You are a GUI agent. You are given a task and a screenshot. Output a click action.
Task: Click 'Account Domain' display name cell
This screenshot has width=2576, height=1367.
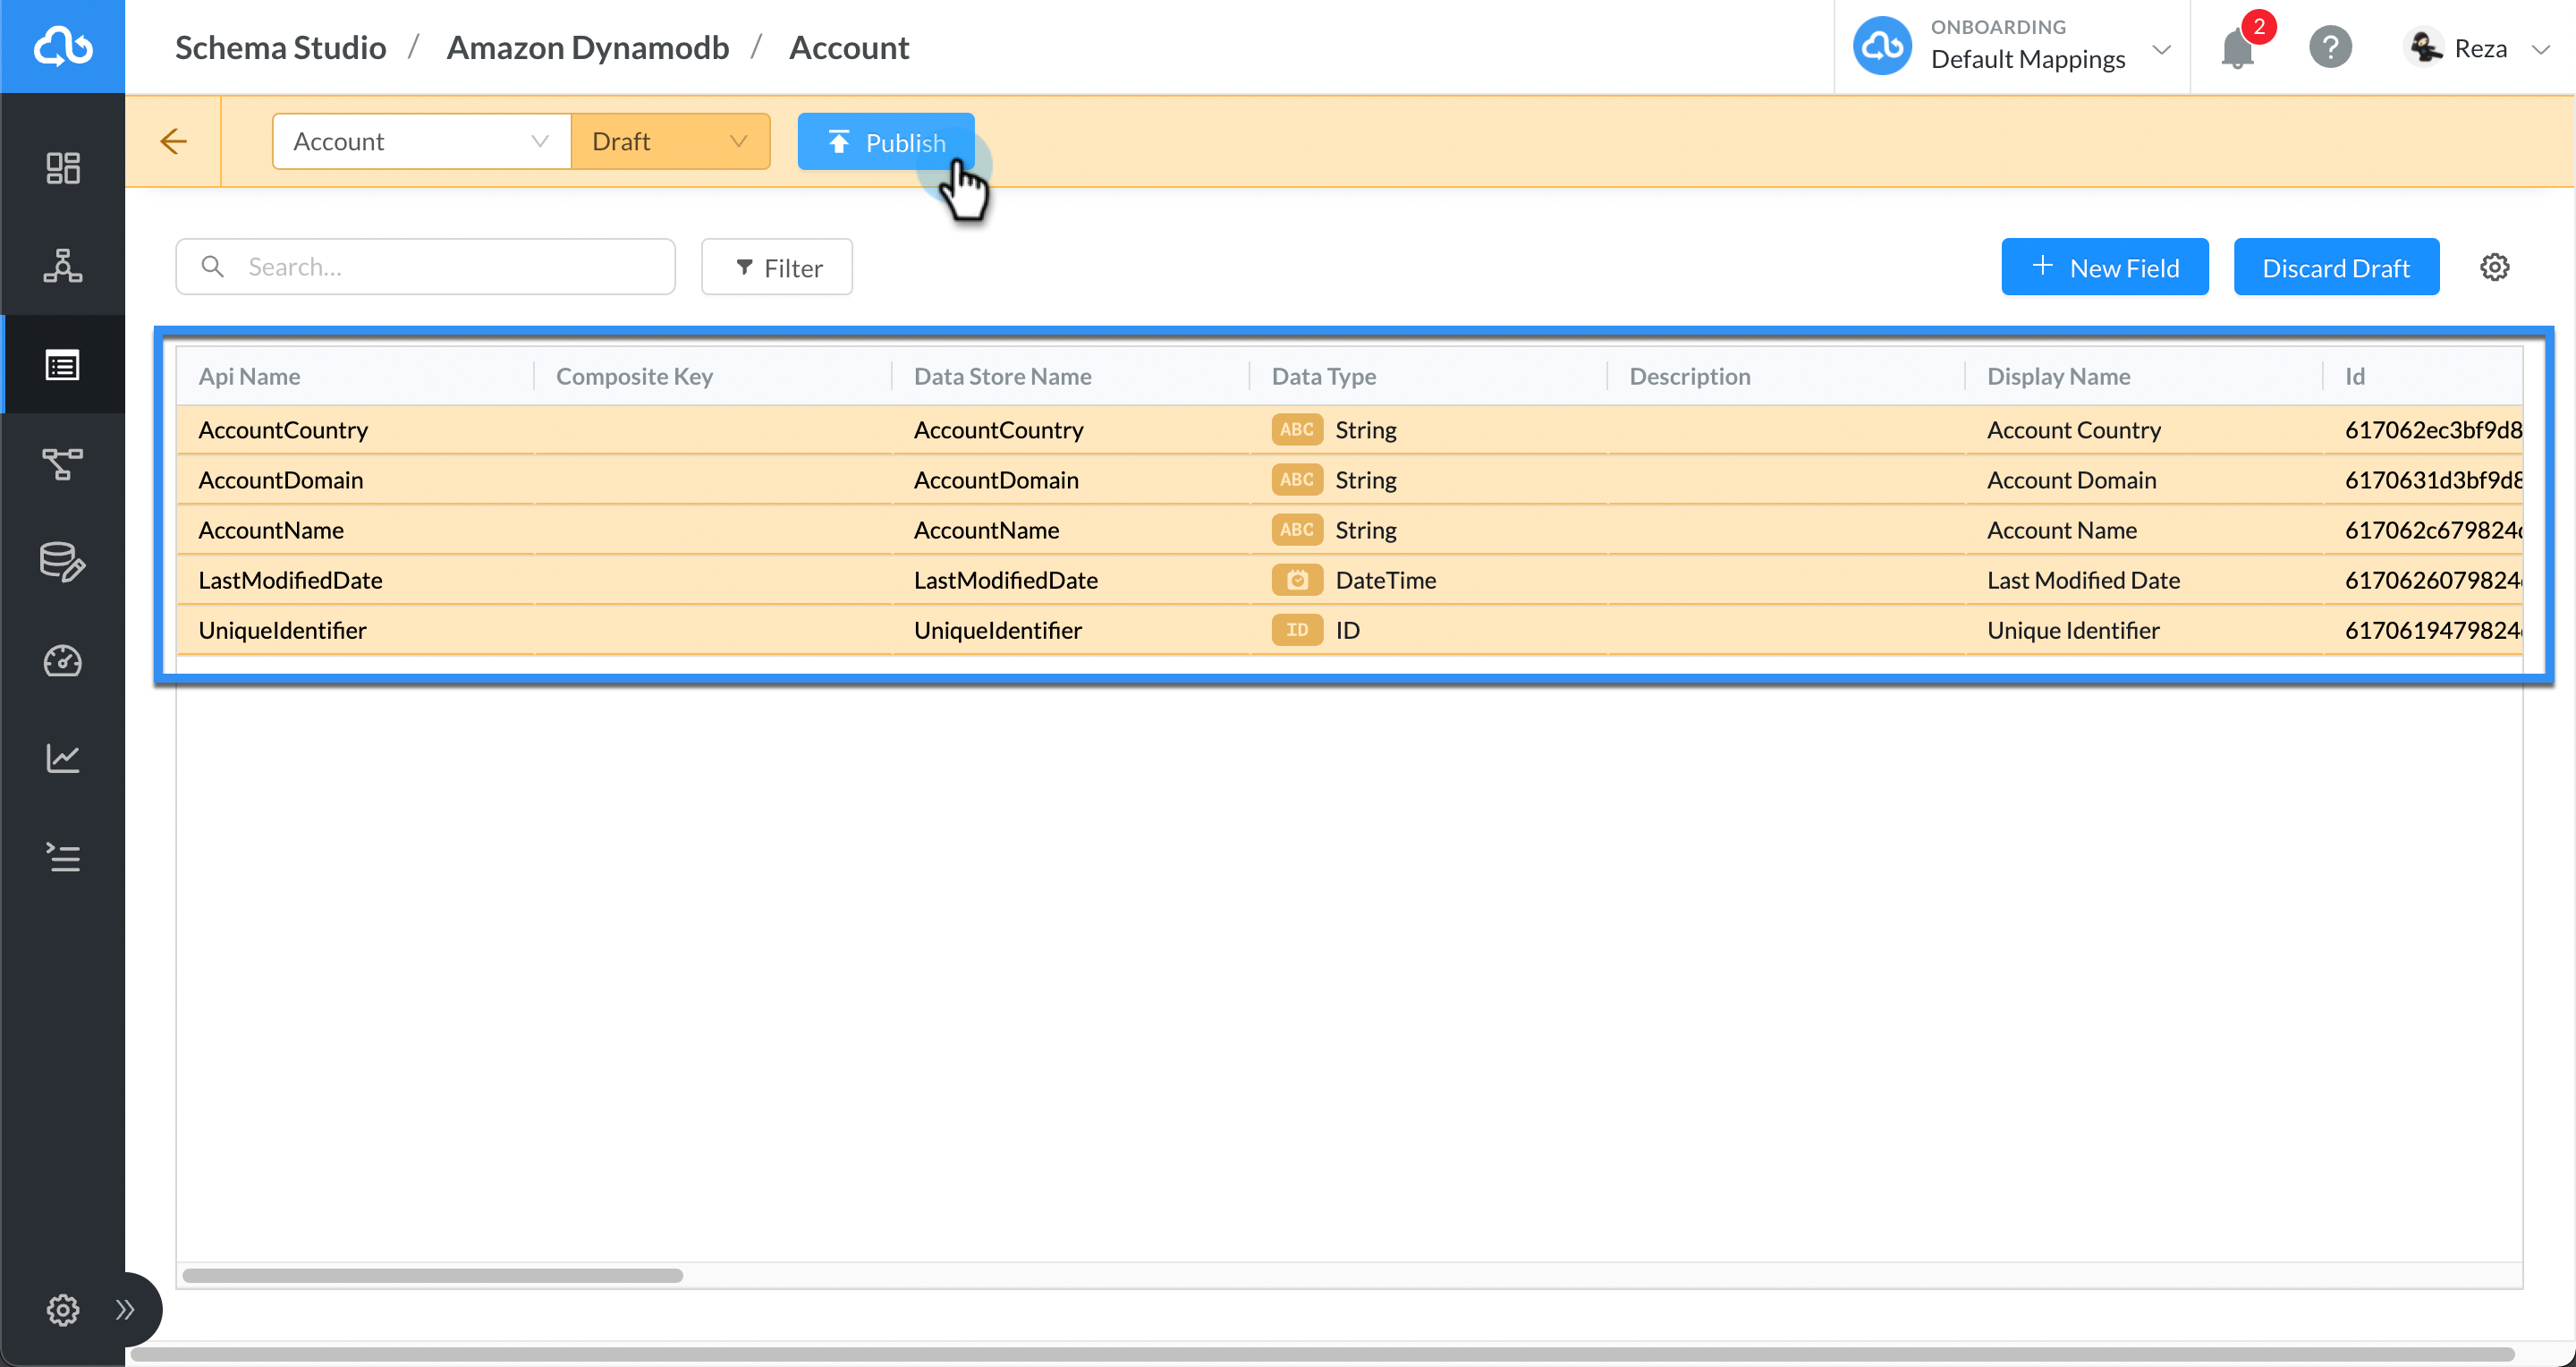click(2071, 480)
